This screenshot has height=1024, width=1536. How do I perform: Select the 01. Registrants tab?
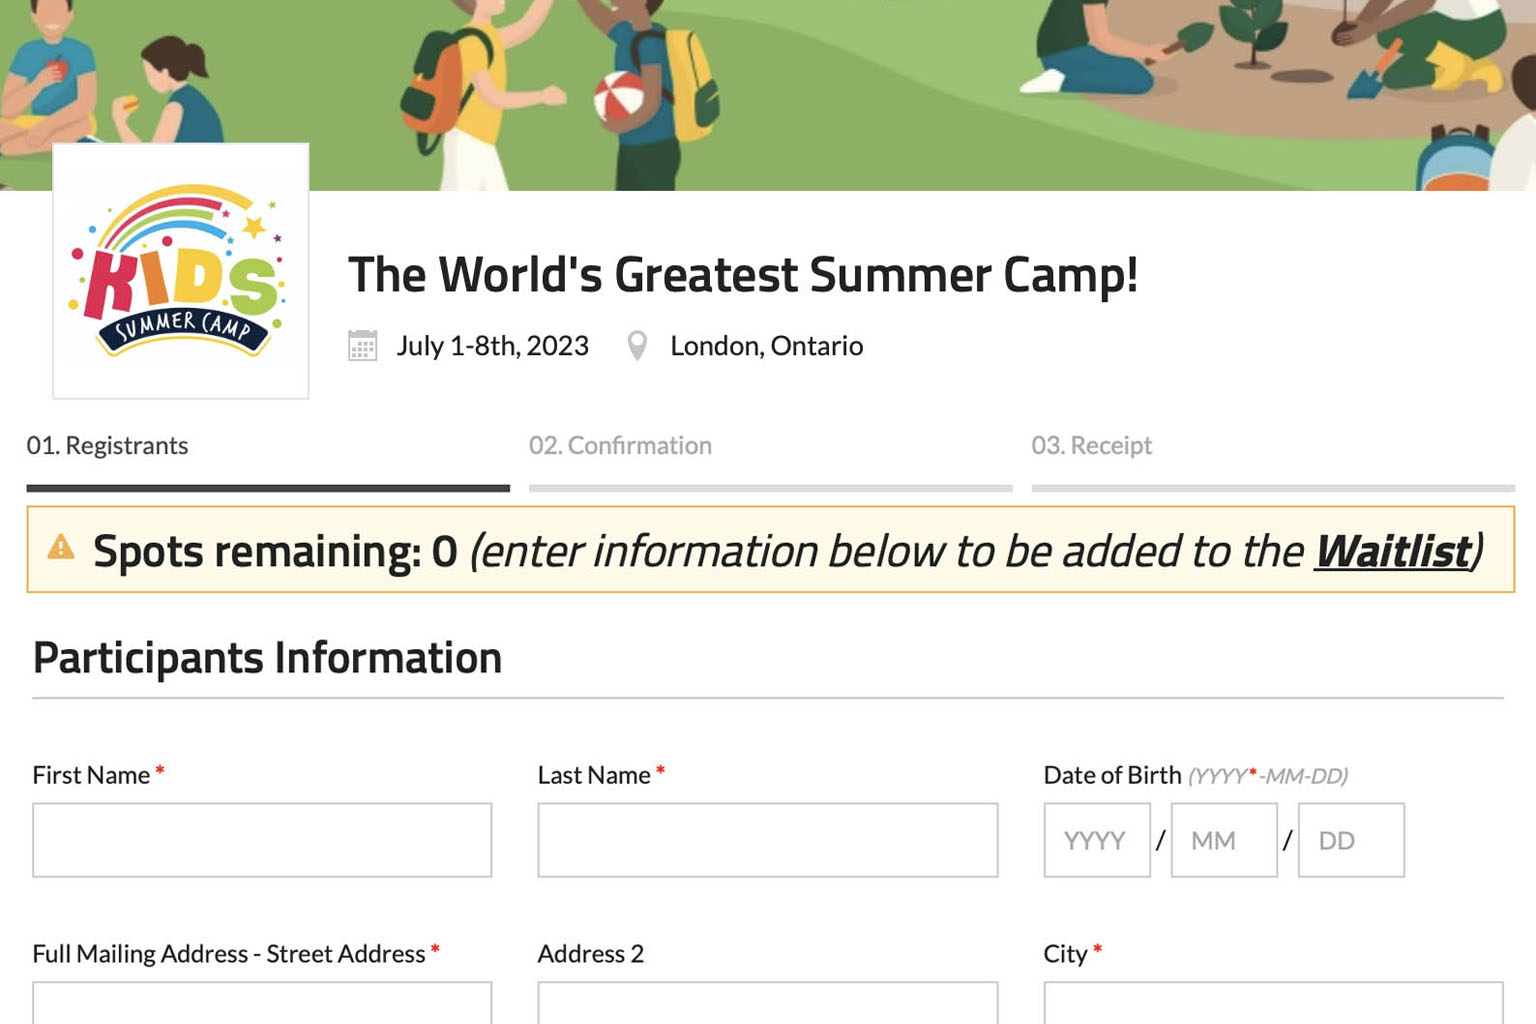107,445
